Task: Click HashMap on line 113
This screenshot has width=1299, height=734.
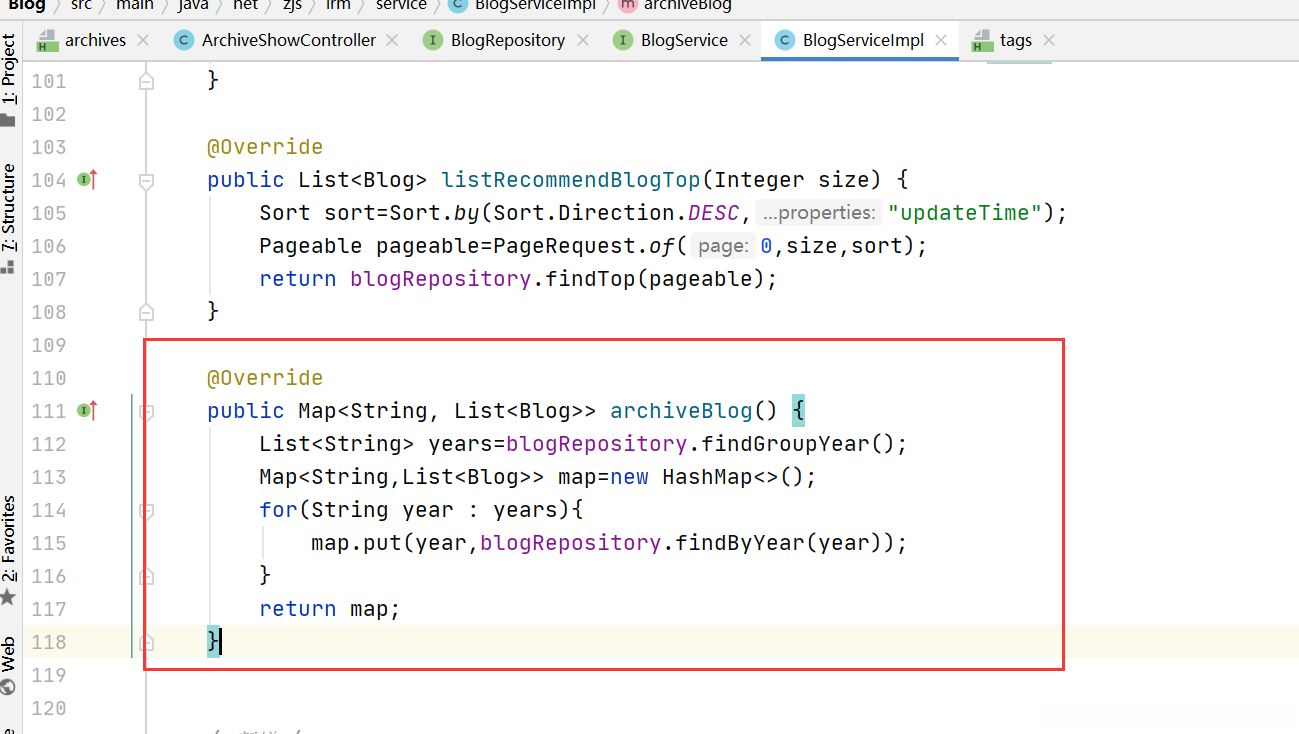Action: pos(707,477)
